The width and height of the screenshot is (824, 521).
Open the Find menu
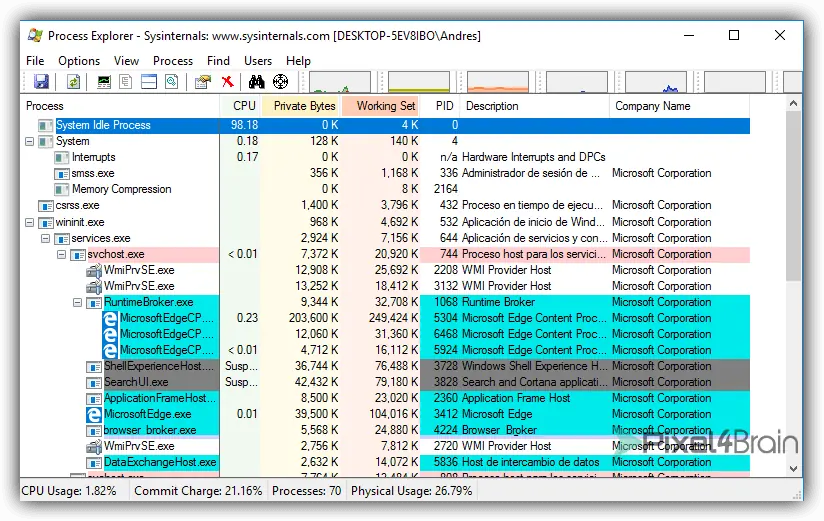[218, 61]
